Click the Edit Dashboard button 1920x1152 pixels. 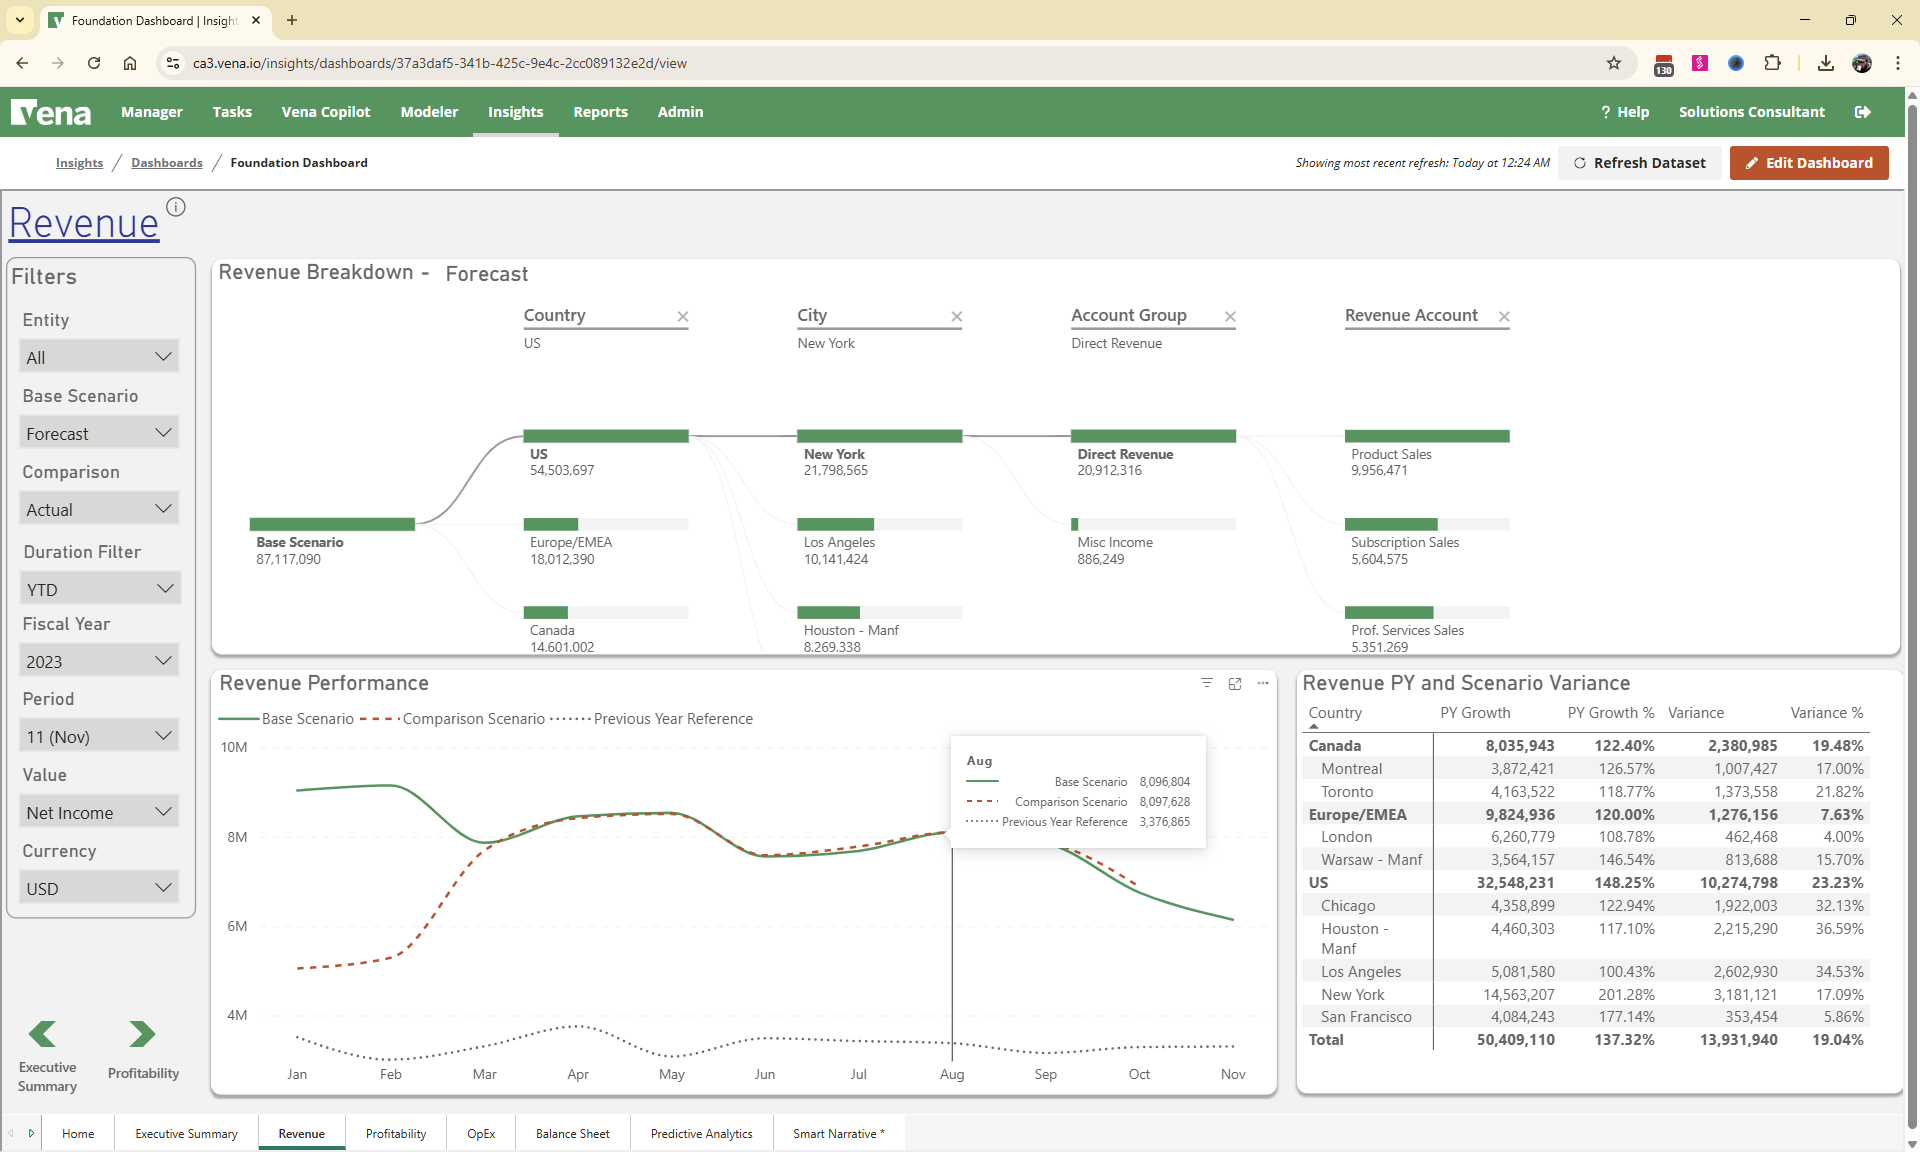pyautogui.click(x=1809, y=163)
